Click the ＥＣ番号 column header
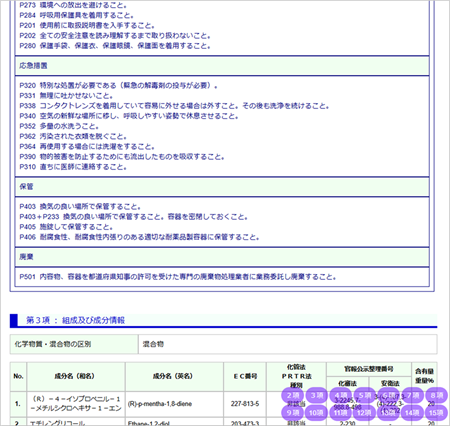 (x=245, y=377)
